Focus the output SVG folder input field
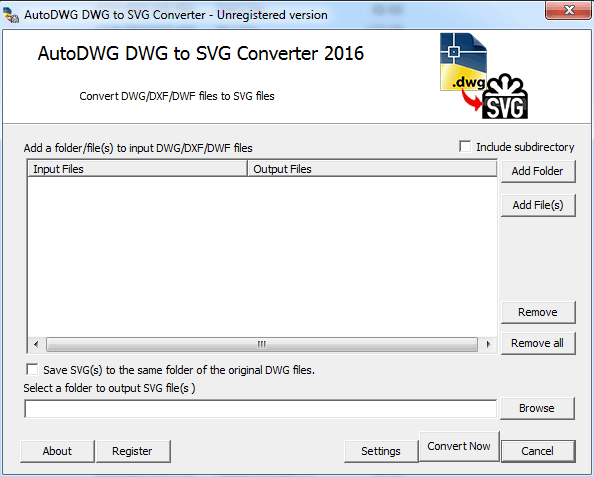This screenshot has width=594, height=477. (261, 409)
